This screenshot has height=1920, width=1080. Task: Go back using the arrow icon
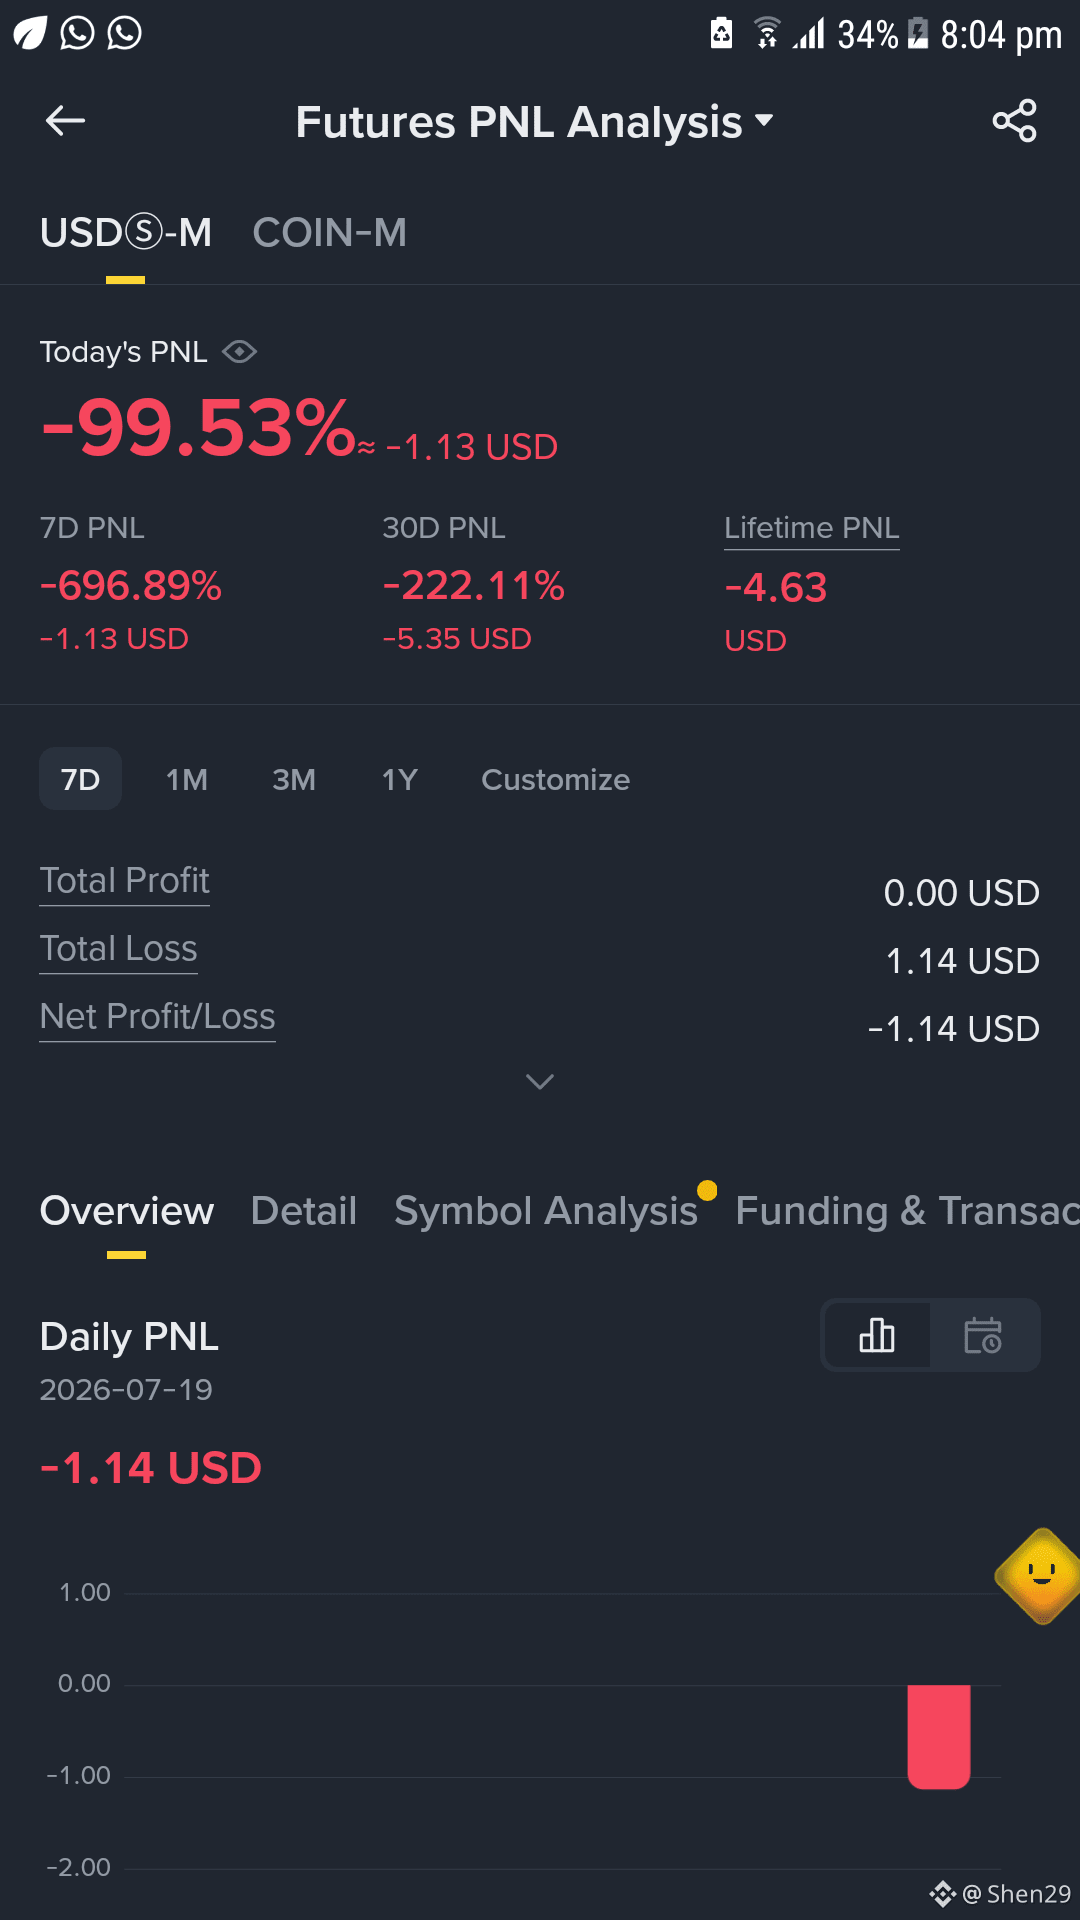pyautogui.click(x=65, y=121)
